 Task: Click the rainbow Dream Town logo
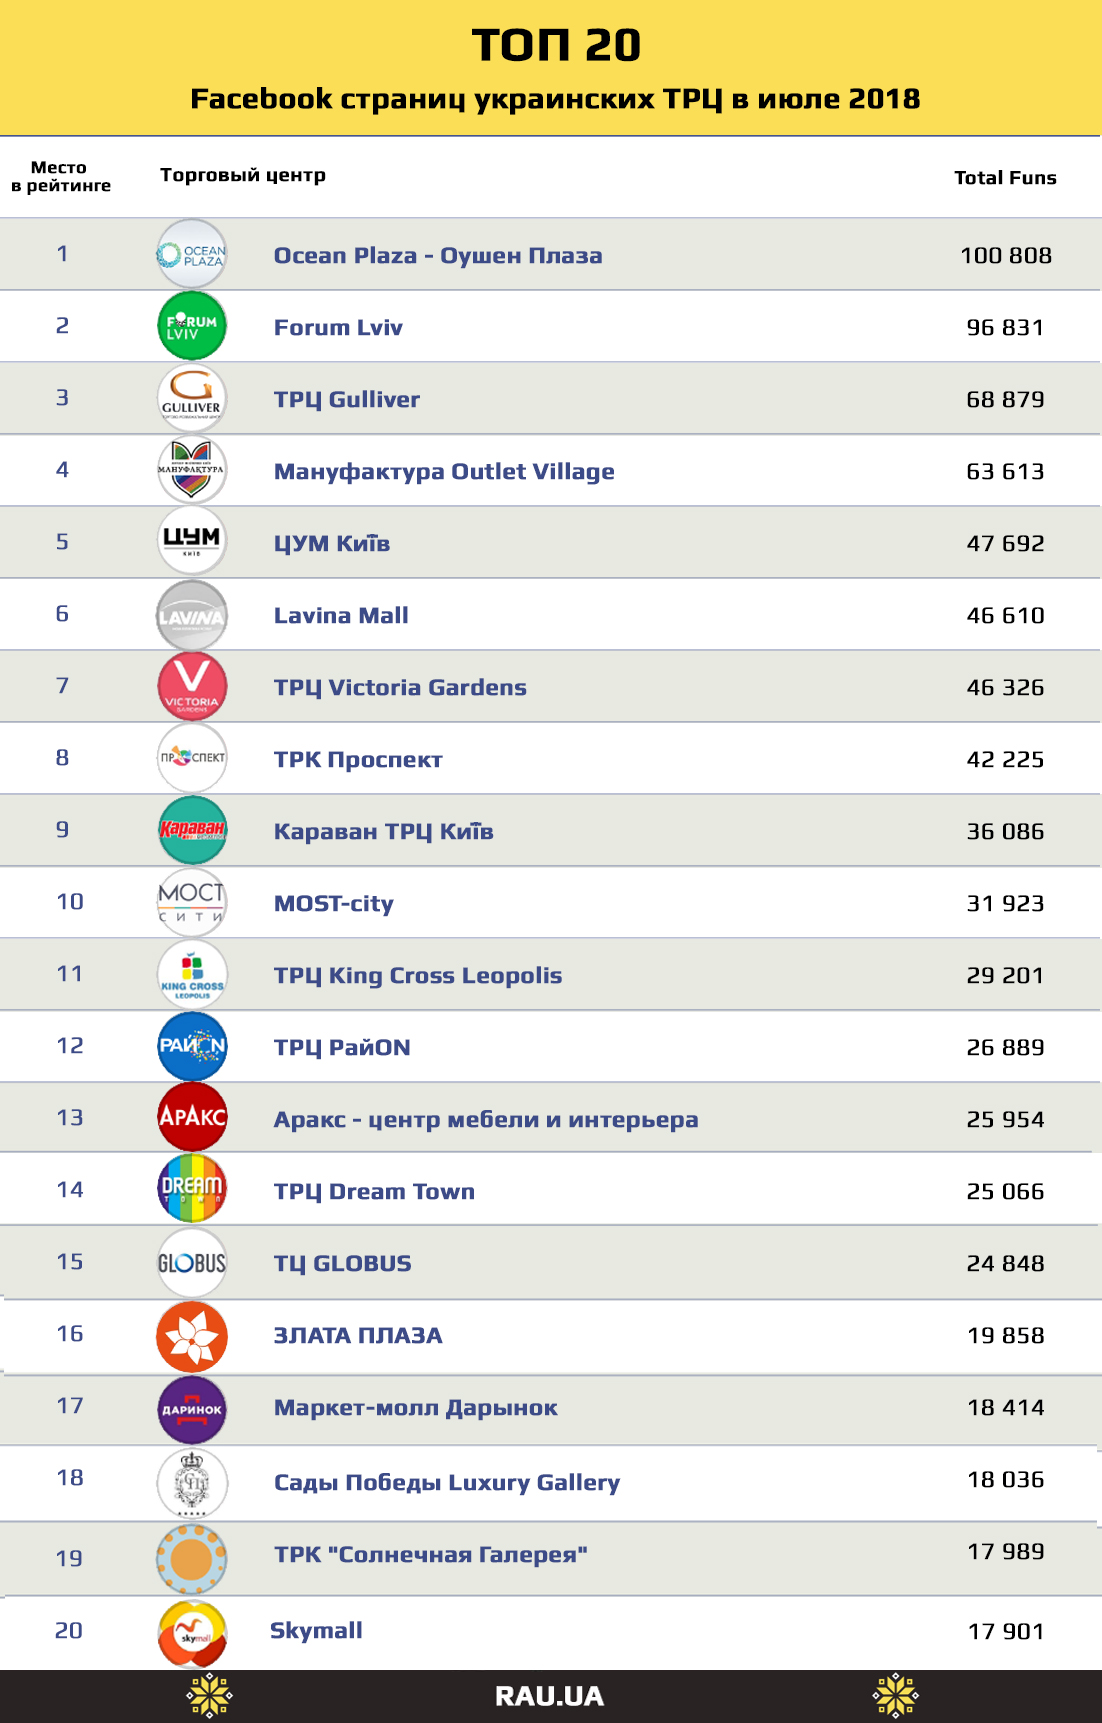[192, 1189]
